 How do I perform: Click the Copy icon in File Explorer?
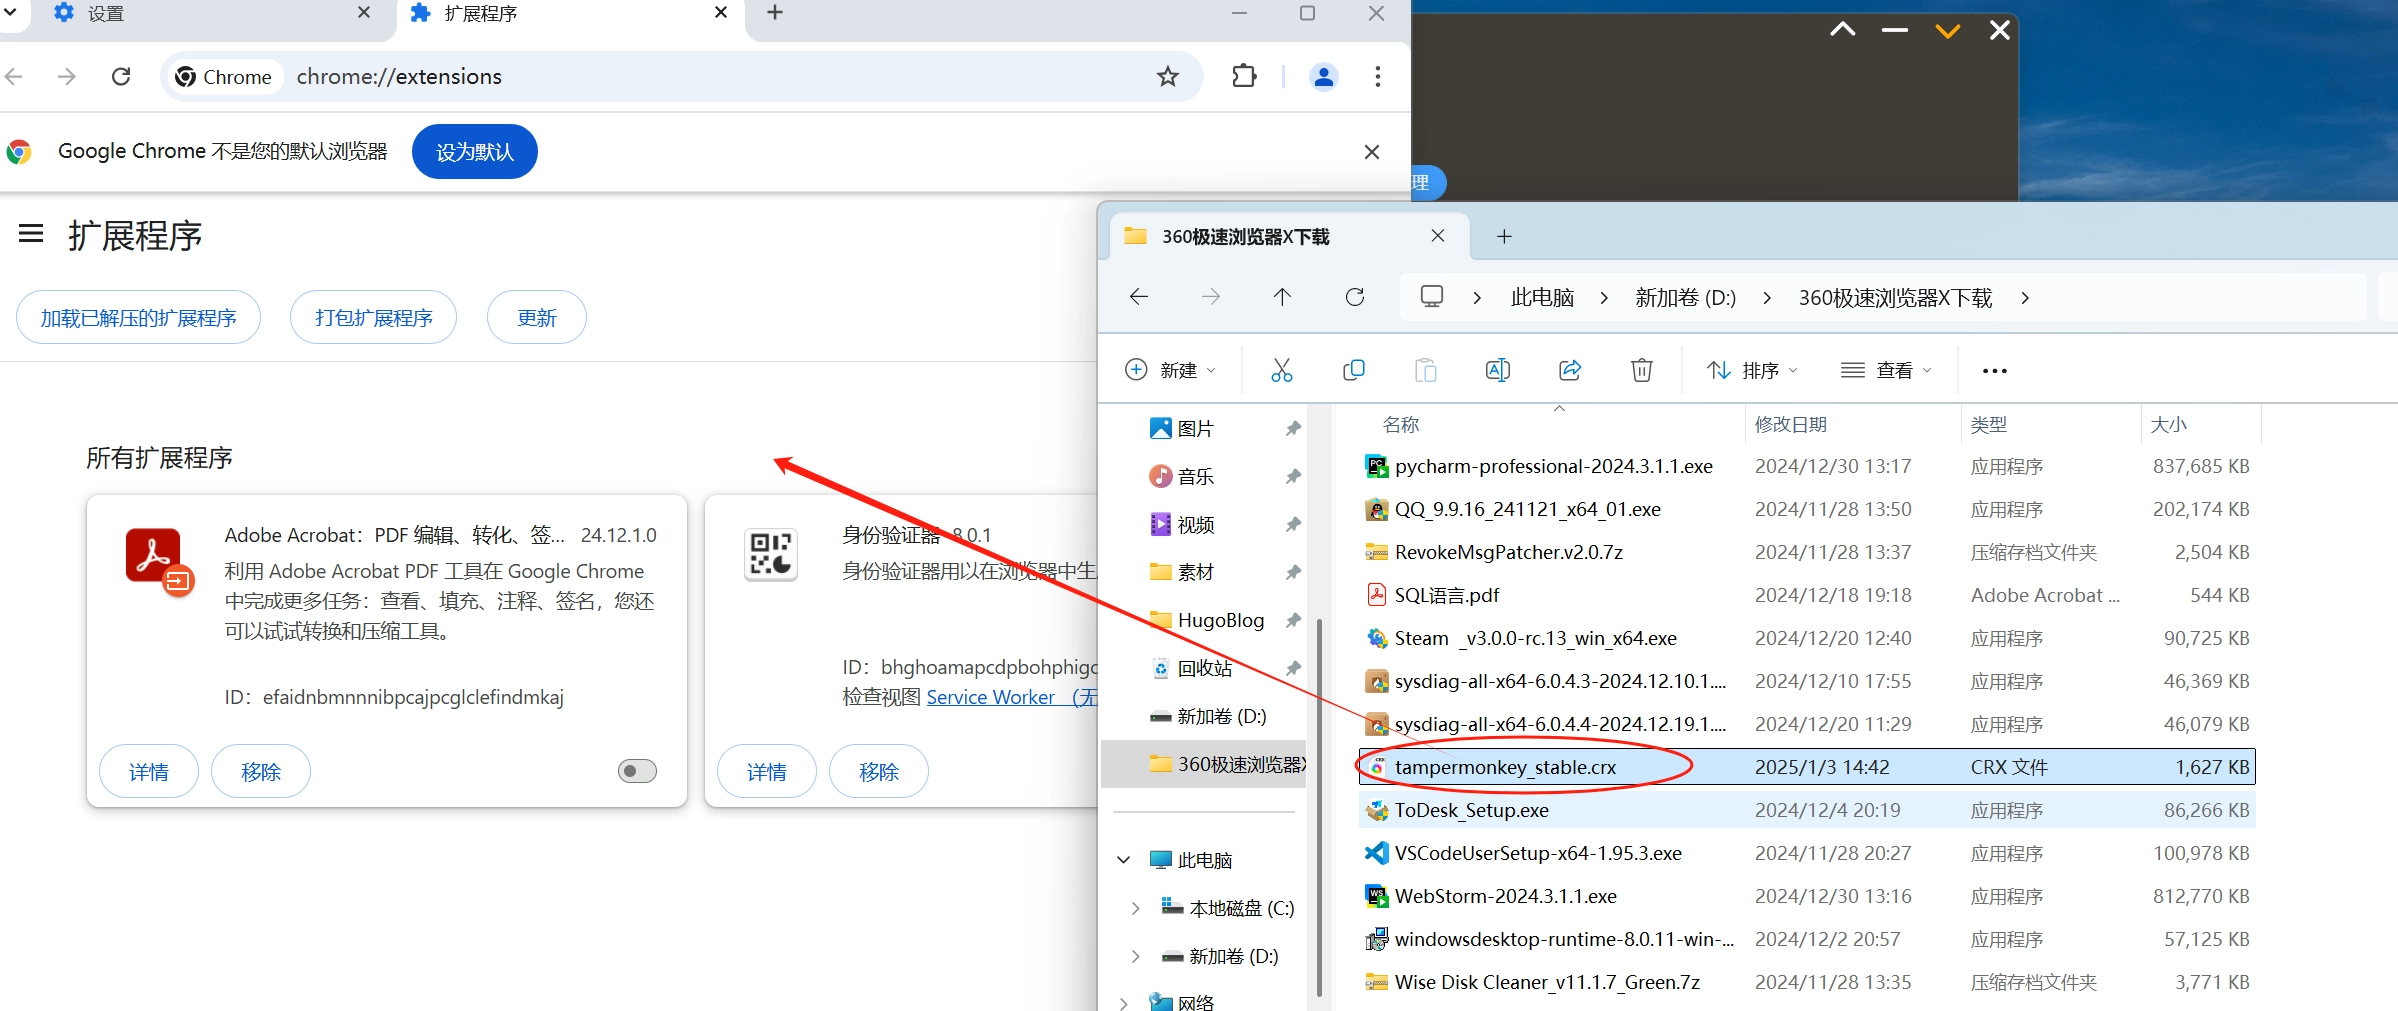[1354, 370]
